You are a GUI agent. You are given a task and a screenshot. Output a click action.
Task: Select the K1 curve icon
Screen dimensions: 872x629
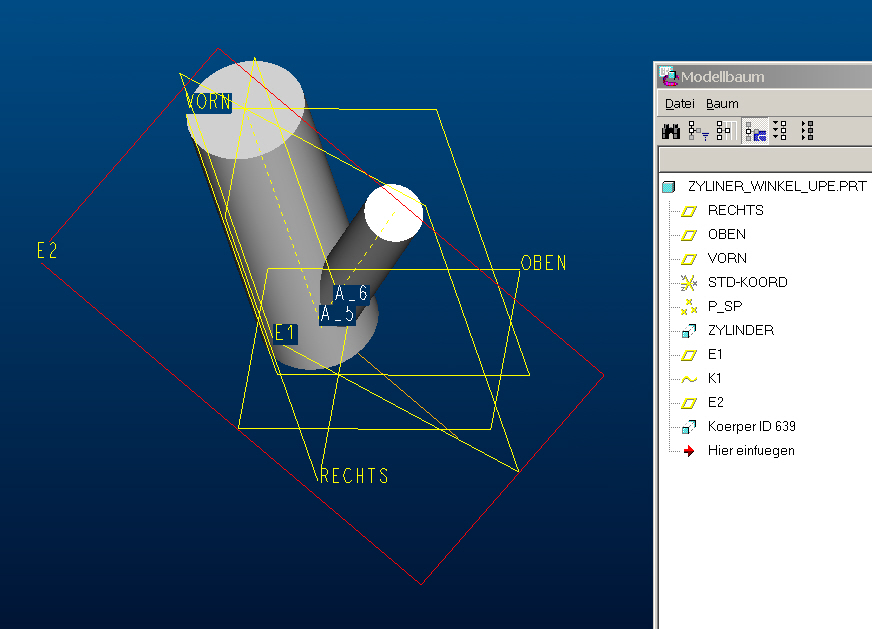[689, 379]
